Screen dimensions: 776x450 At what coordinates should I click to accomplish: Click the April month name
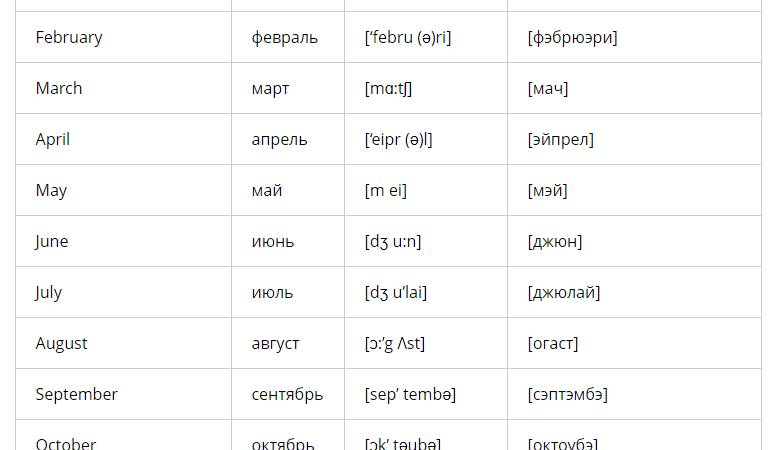pos(53,140)
